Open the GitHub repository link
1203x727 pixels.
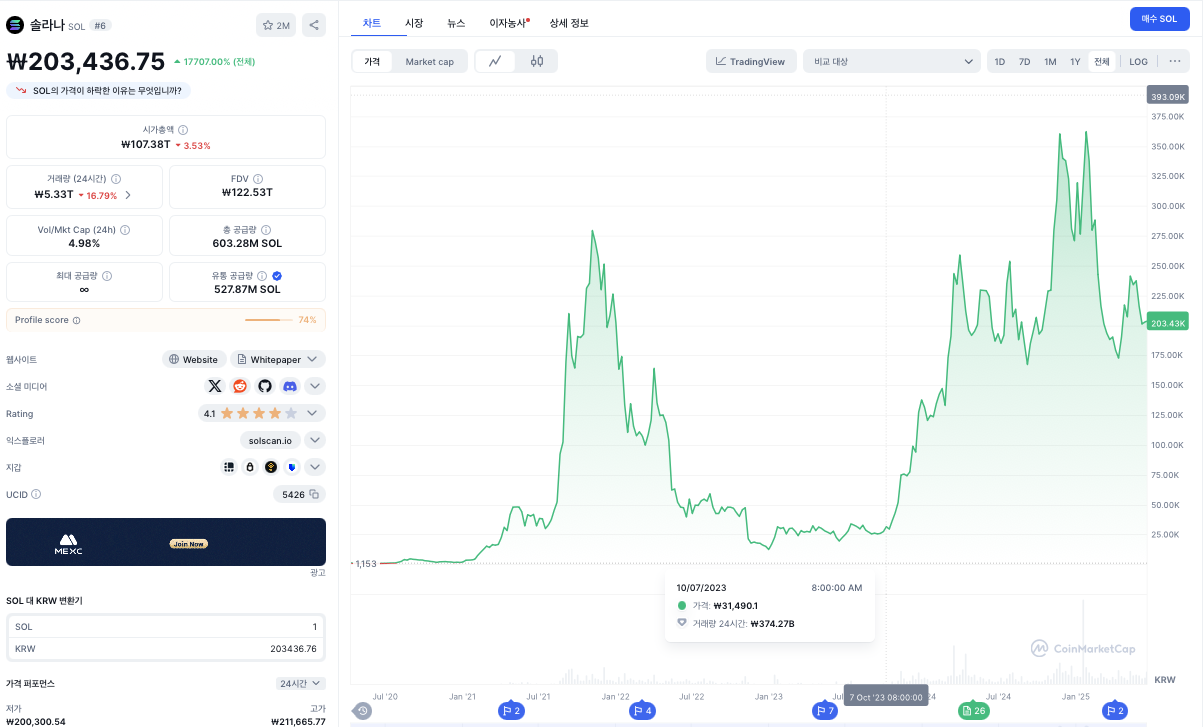(x=265, y=386)
